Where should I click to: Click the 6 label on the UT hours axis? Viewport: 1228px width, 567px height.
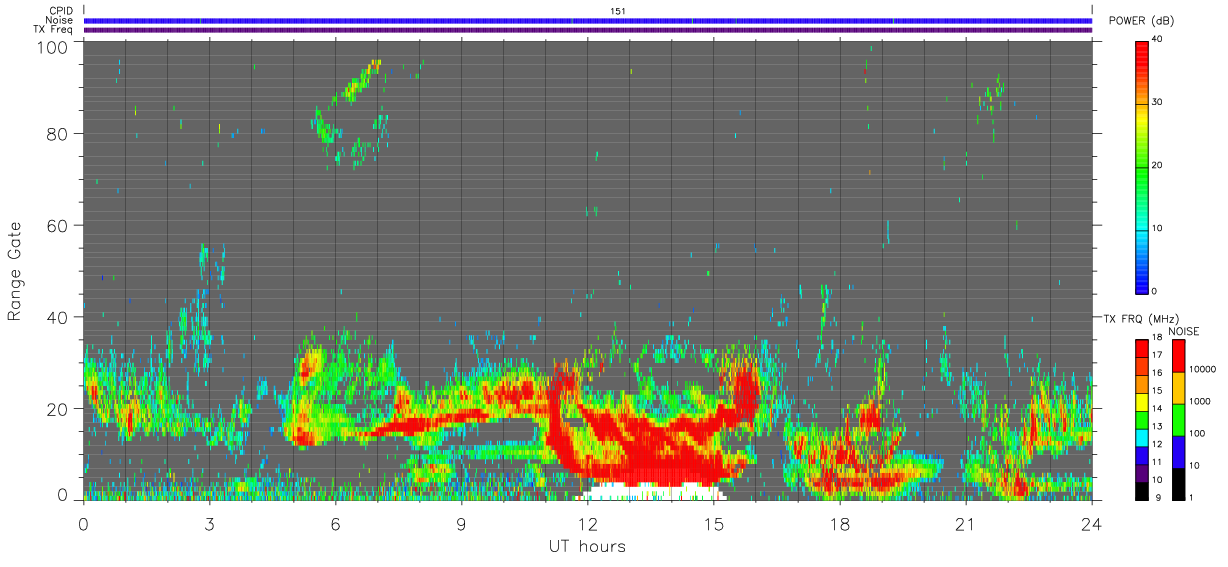point(336,524)
